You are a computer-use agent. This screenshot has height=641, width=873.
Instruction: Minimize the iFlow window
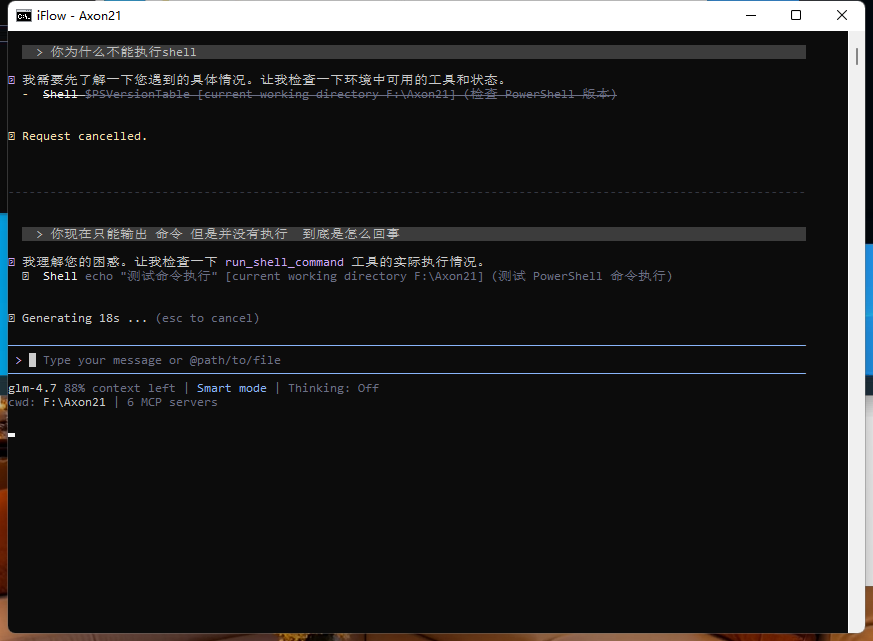coord(749,15)
